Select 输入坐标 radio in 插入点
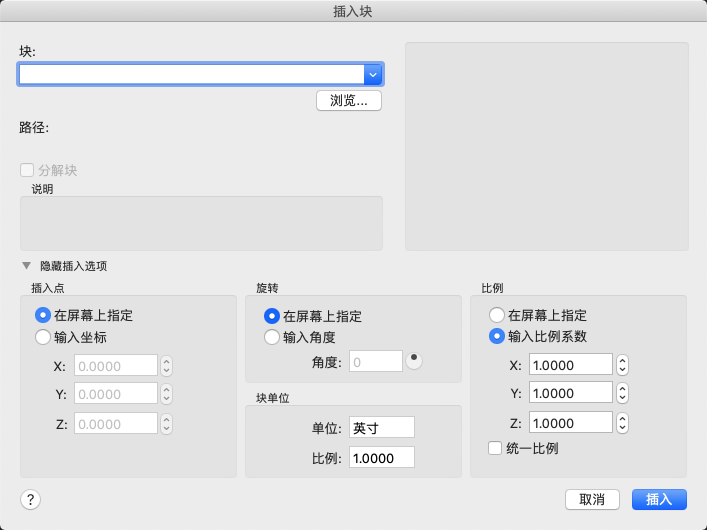 point(43,337)
